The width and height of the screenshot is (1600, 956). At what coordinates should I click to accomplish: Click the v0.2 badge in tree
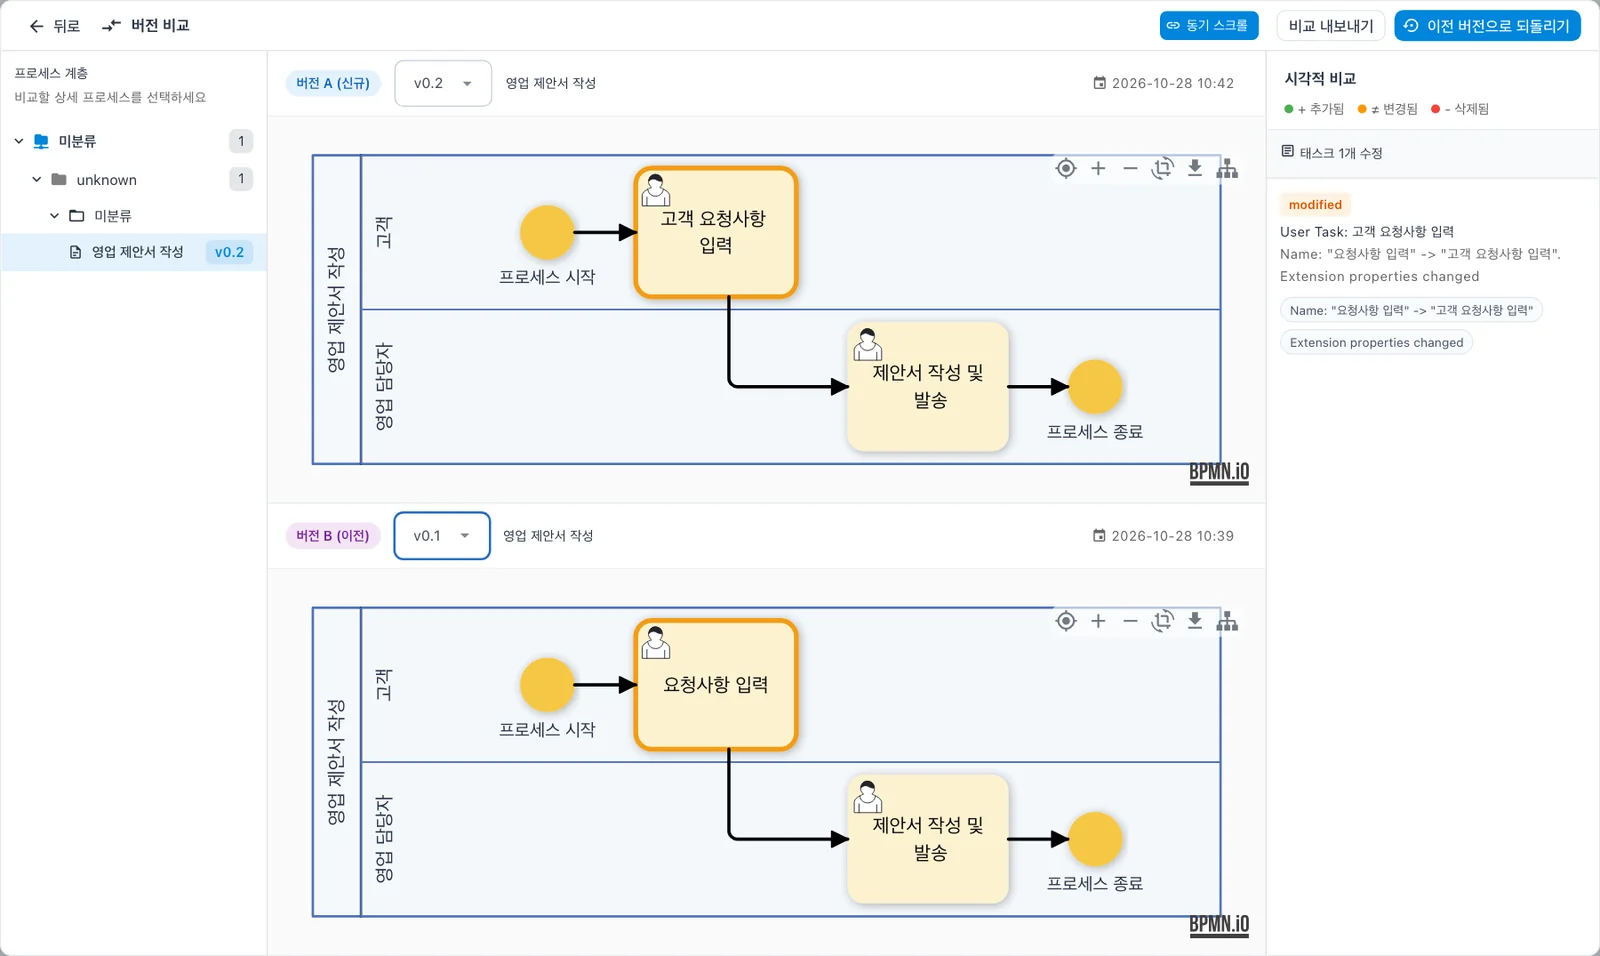click(229, 252)
